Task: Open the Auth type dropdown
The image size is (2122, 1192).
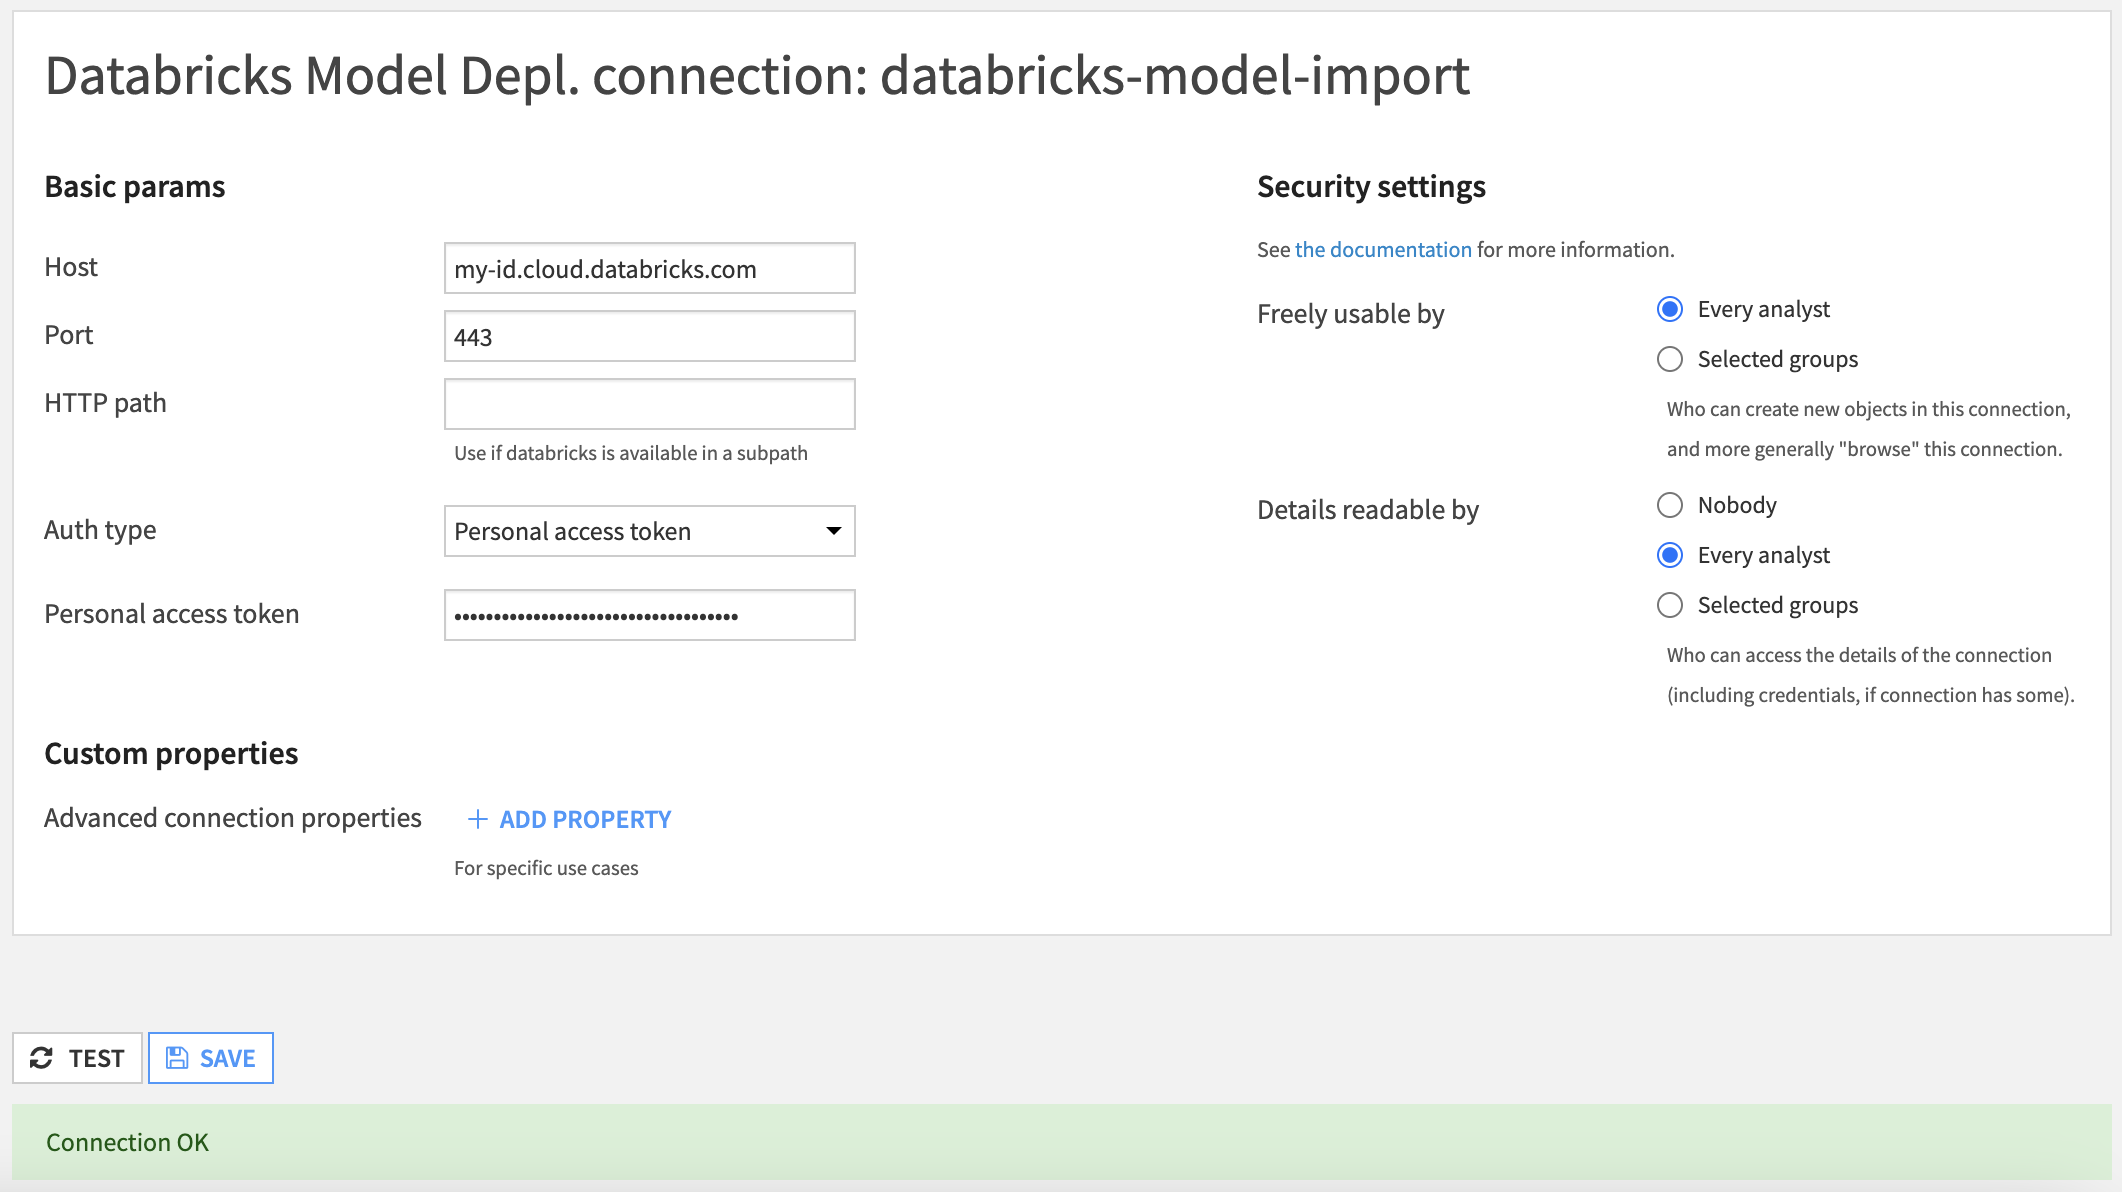Action: pyautogui.click(x=650, y=531)
